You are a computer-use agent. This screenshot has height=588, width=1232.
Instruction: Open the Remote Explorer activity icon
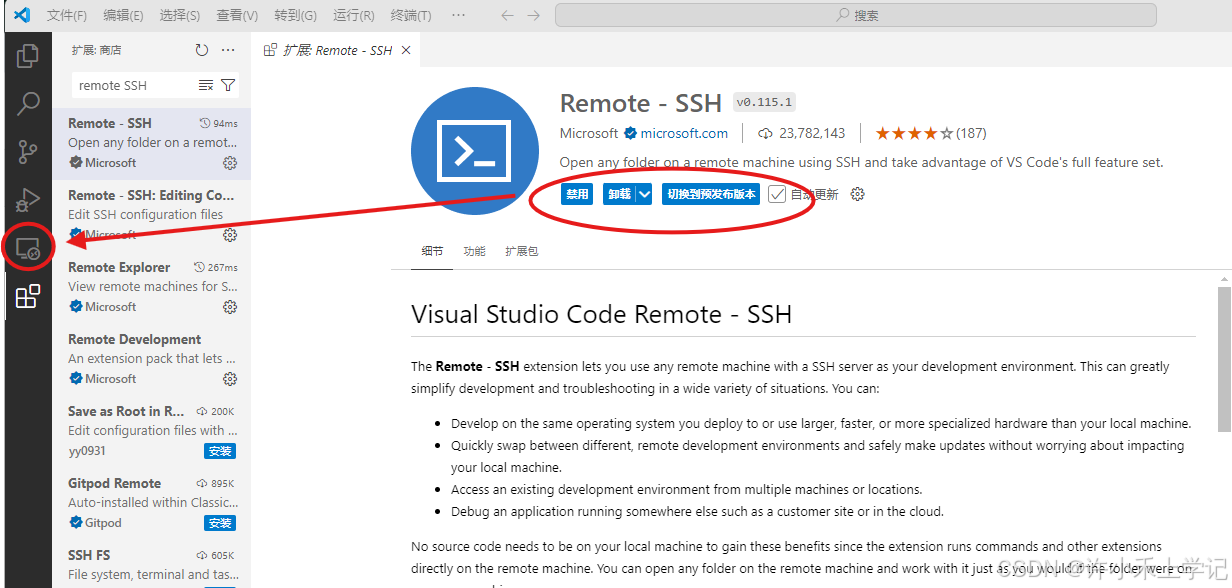point(28,248)
